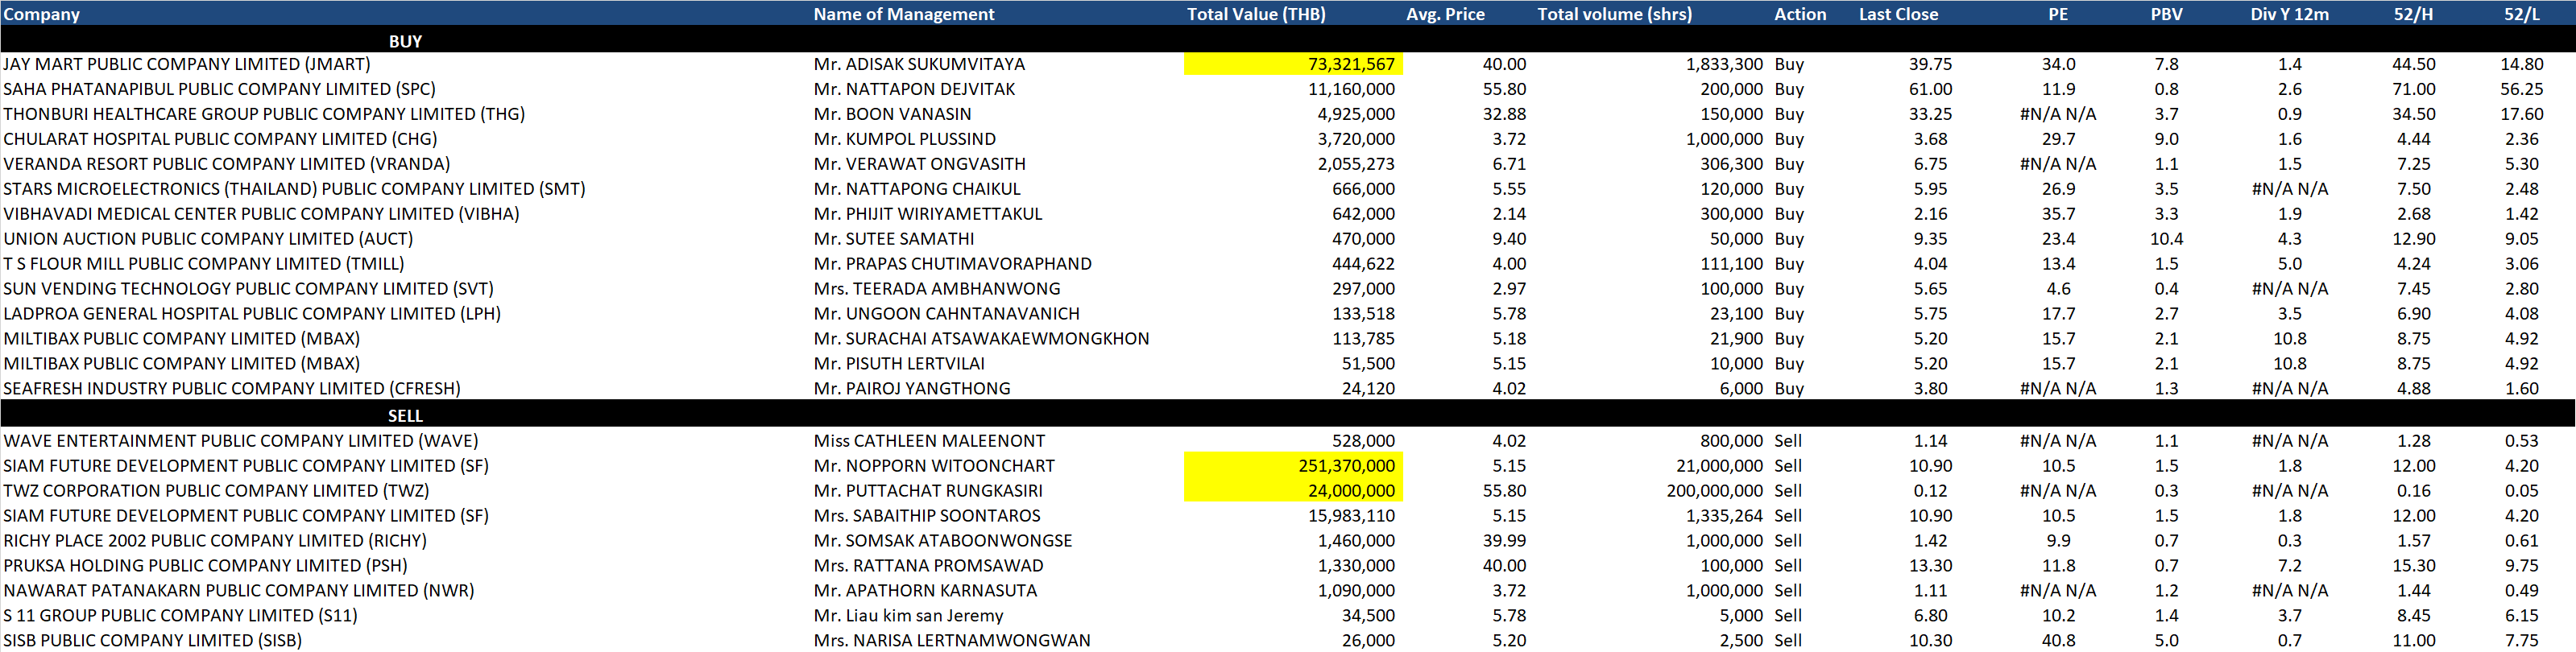Click the Total volume (shrs) header

tap(1614, 14)
